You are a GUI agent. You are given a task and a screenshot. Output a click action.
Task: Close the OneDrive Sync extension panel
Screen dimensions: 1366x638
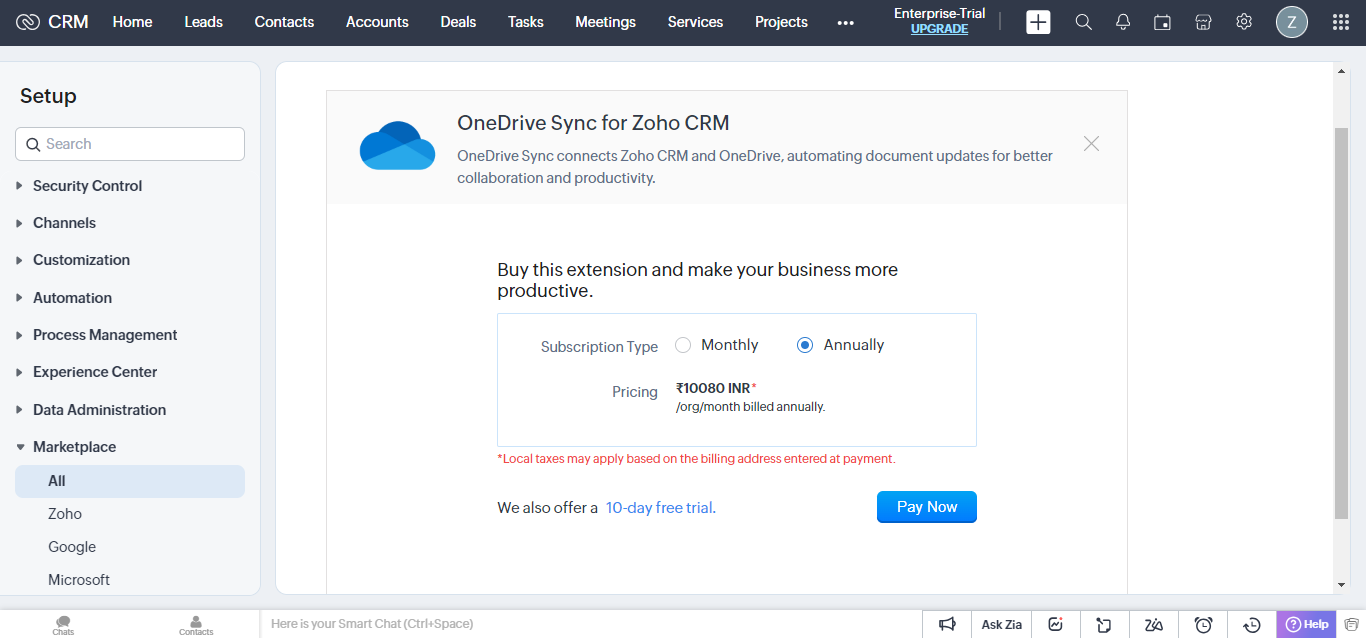click(x=1091, y=144)
